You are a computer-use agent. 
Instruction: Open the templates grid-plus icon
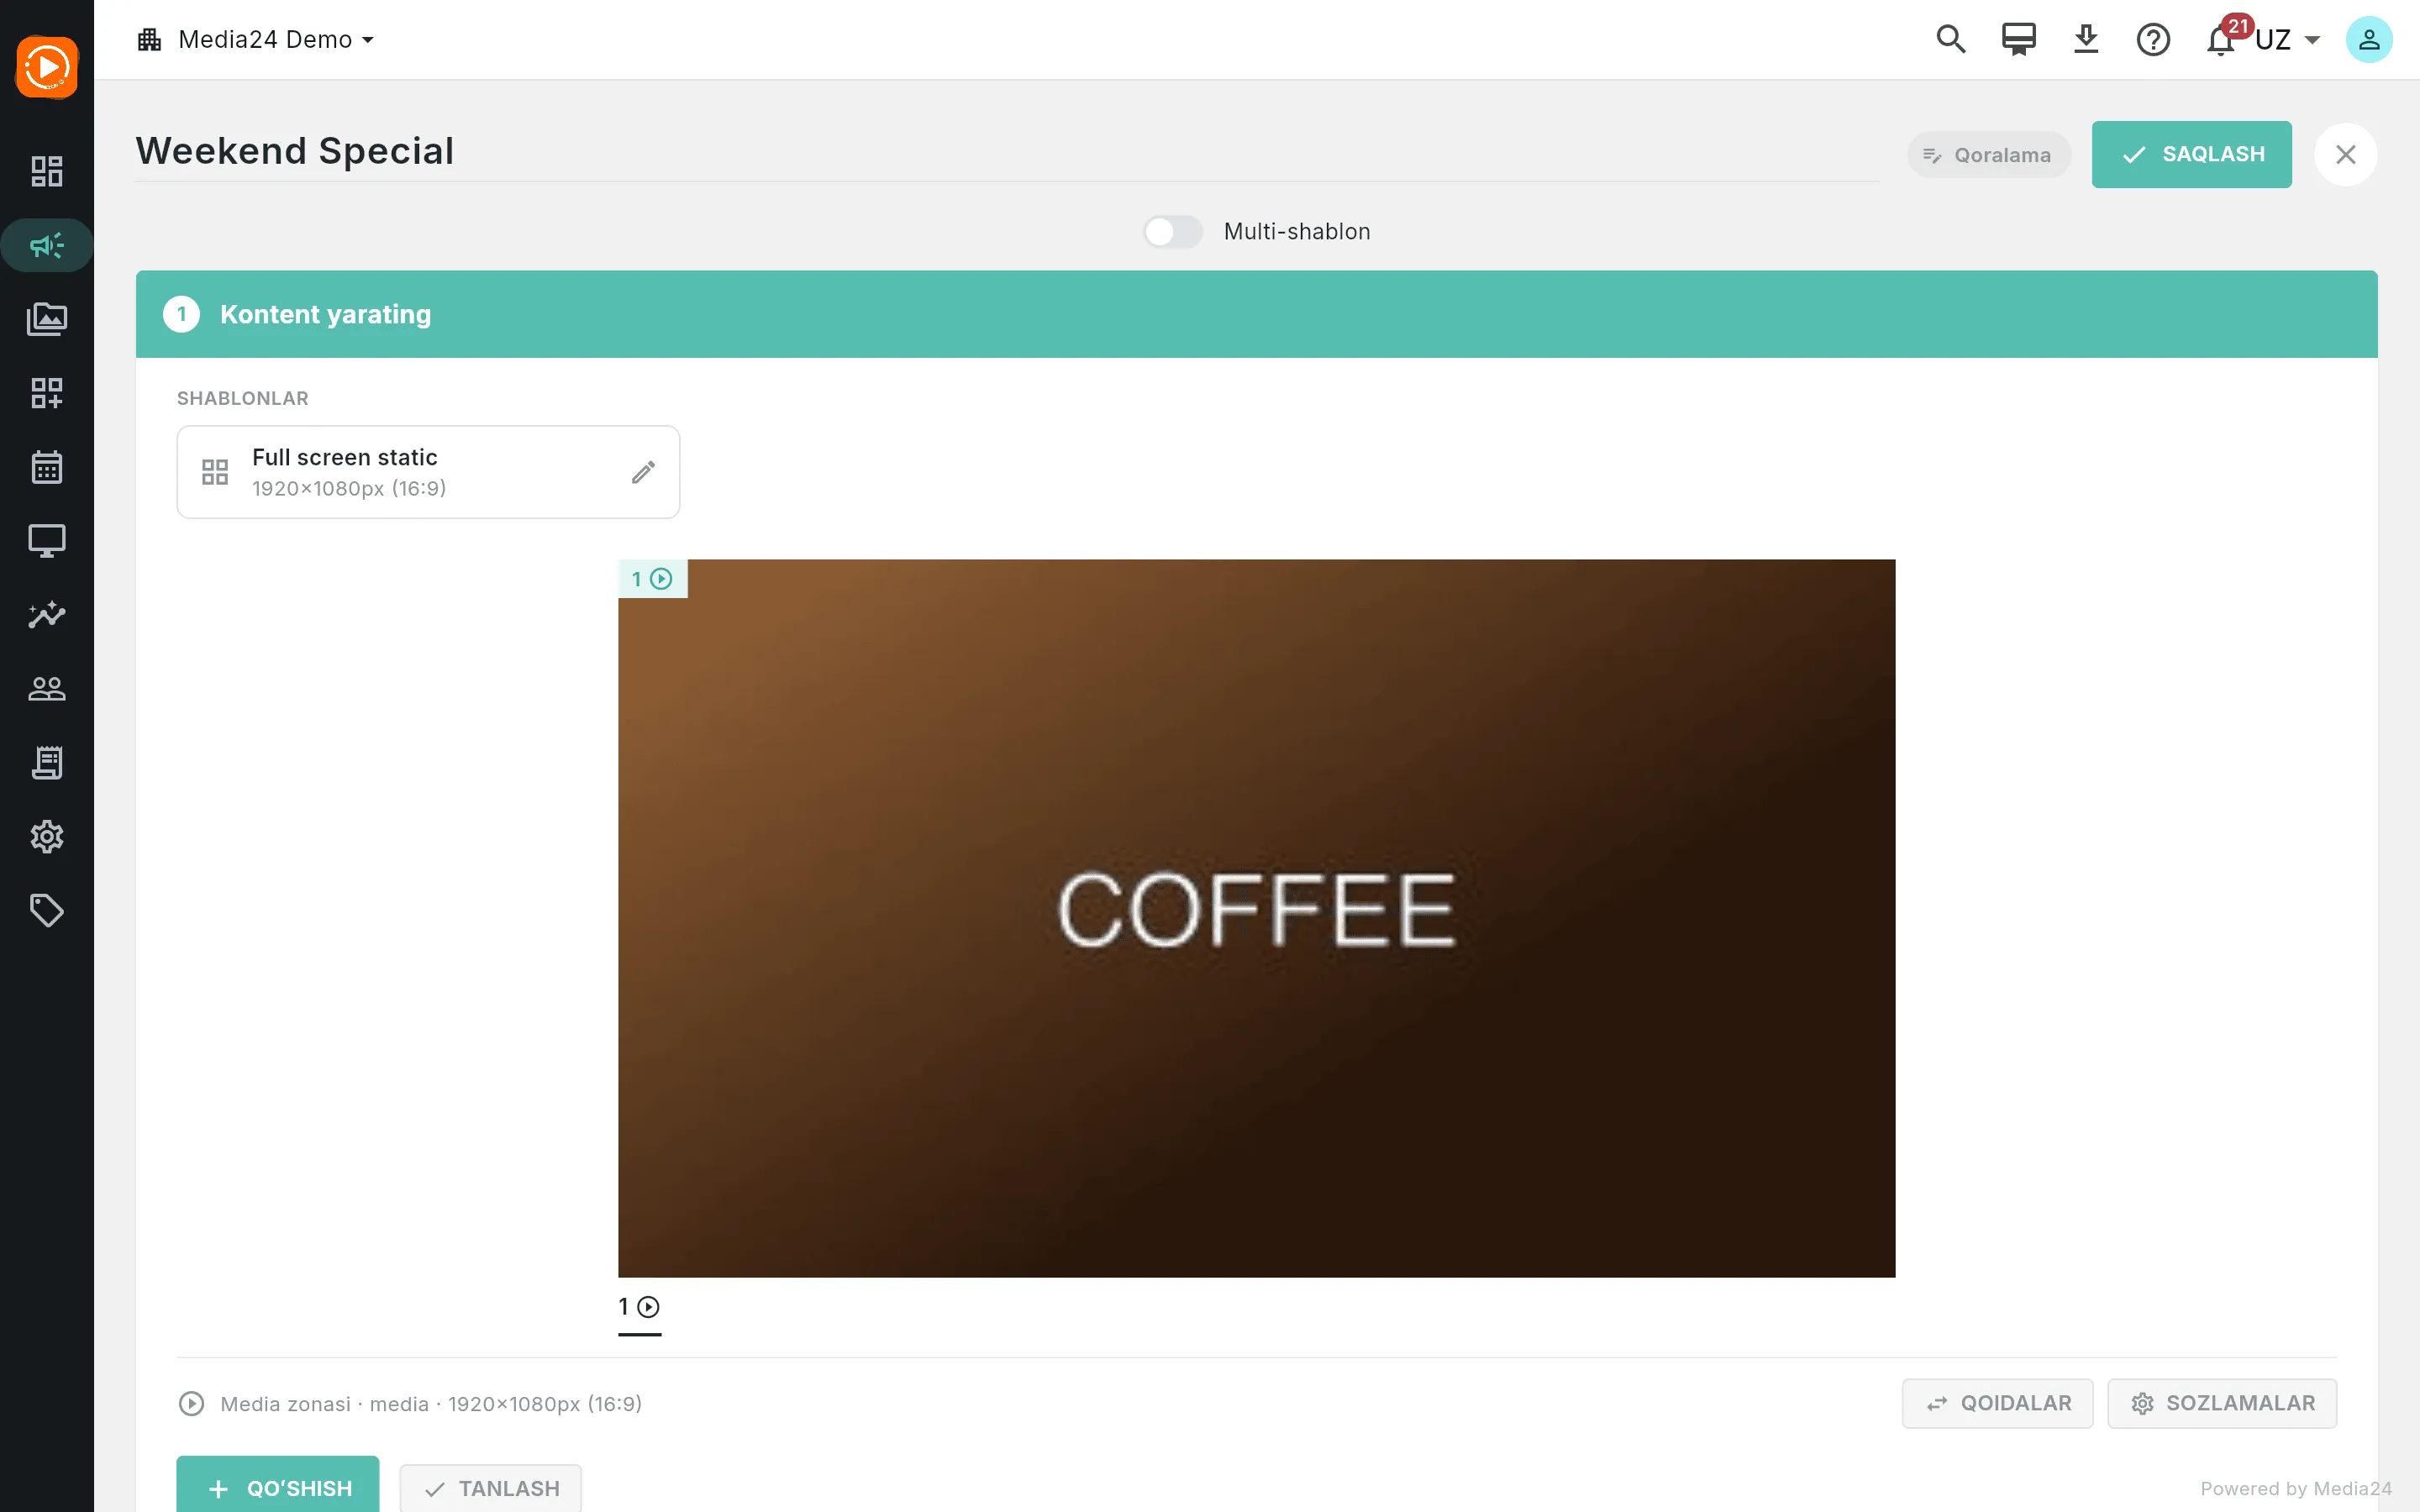pos(46,393)
